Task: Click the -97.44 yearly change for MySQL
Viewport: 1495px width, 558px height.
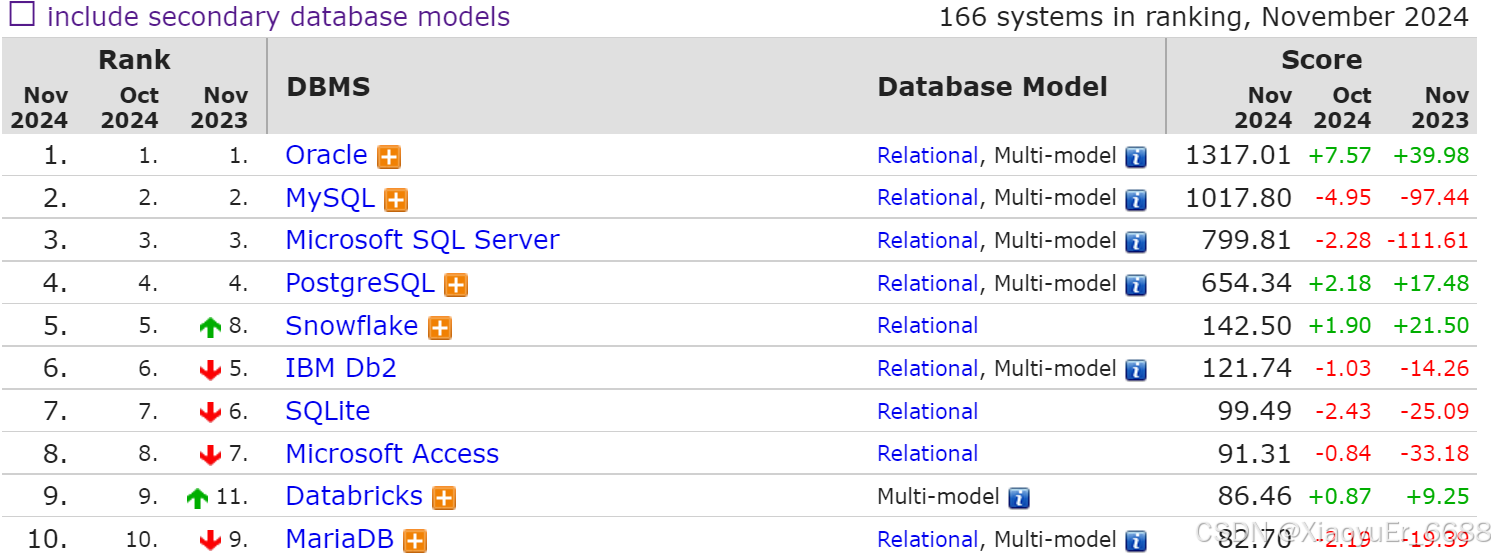Action: [x=1434, y=198]
